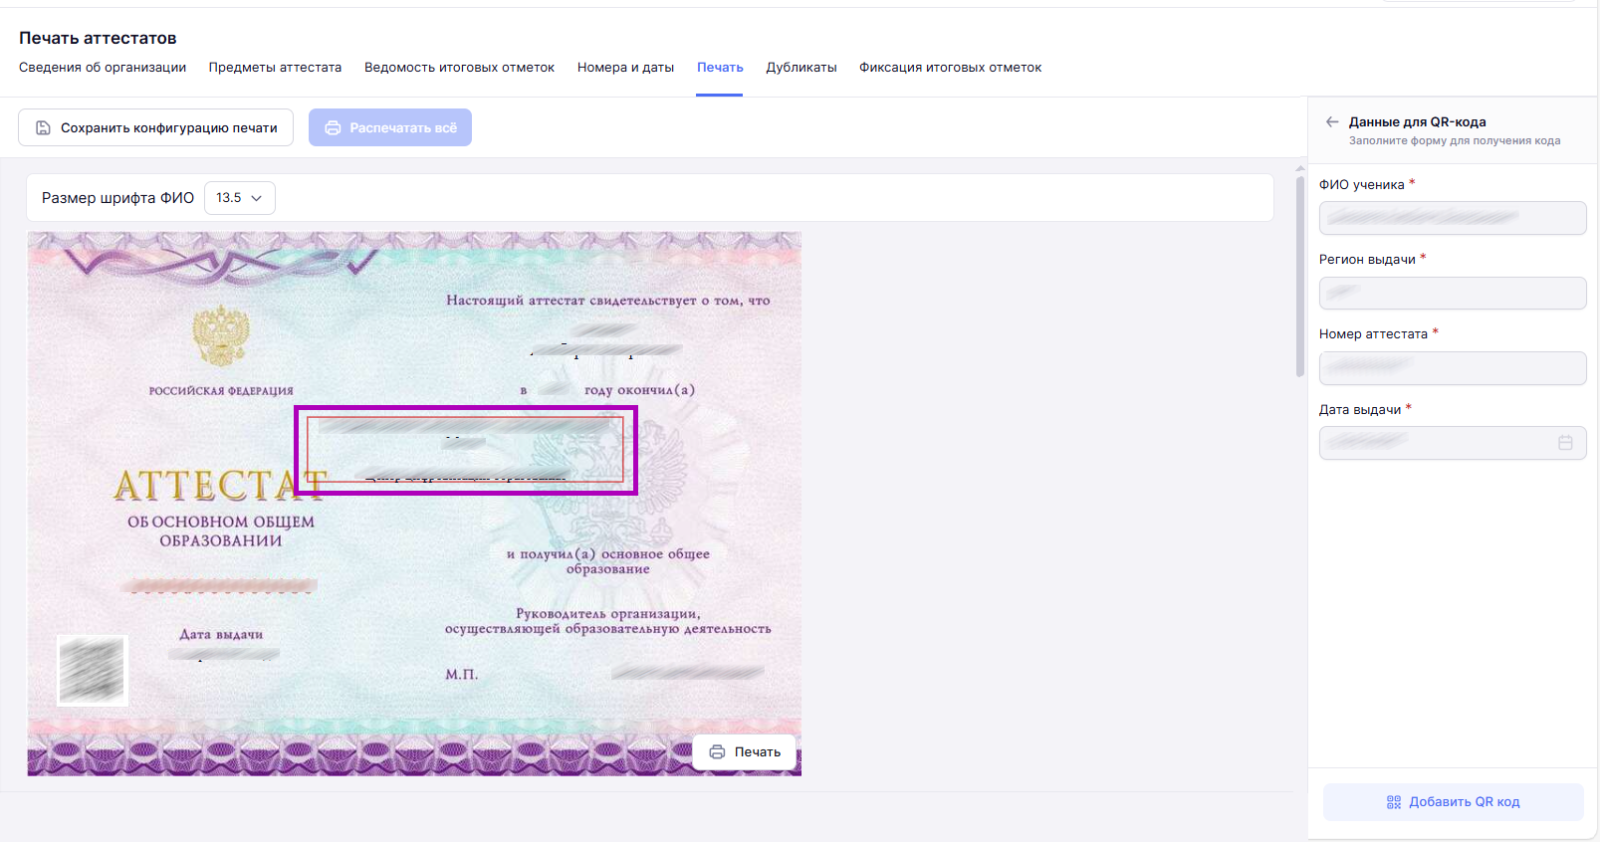Viewport: 1600px width, 842px height.
Task: Click in the Дата выдачи date field
Action: (1452, 443)
